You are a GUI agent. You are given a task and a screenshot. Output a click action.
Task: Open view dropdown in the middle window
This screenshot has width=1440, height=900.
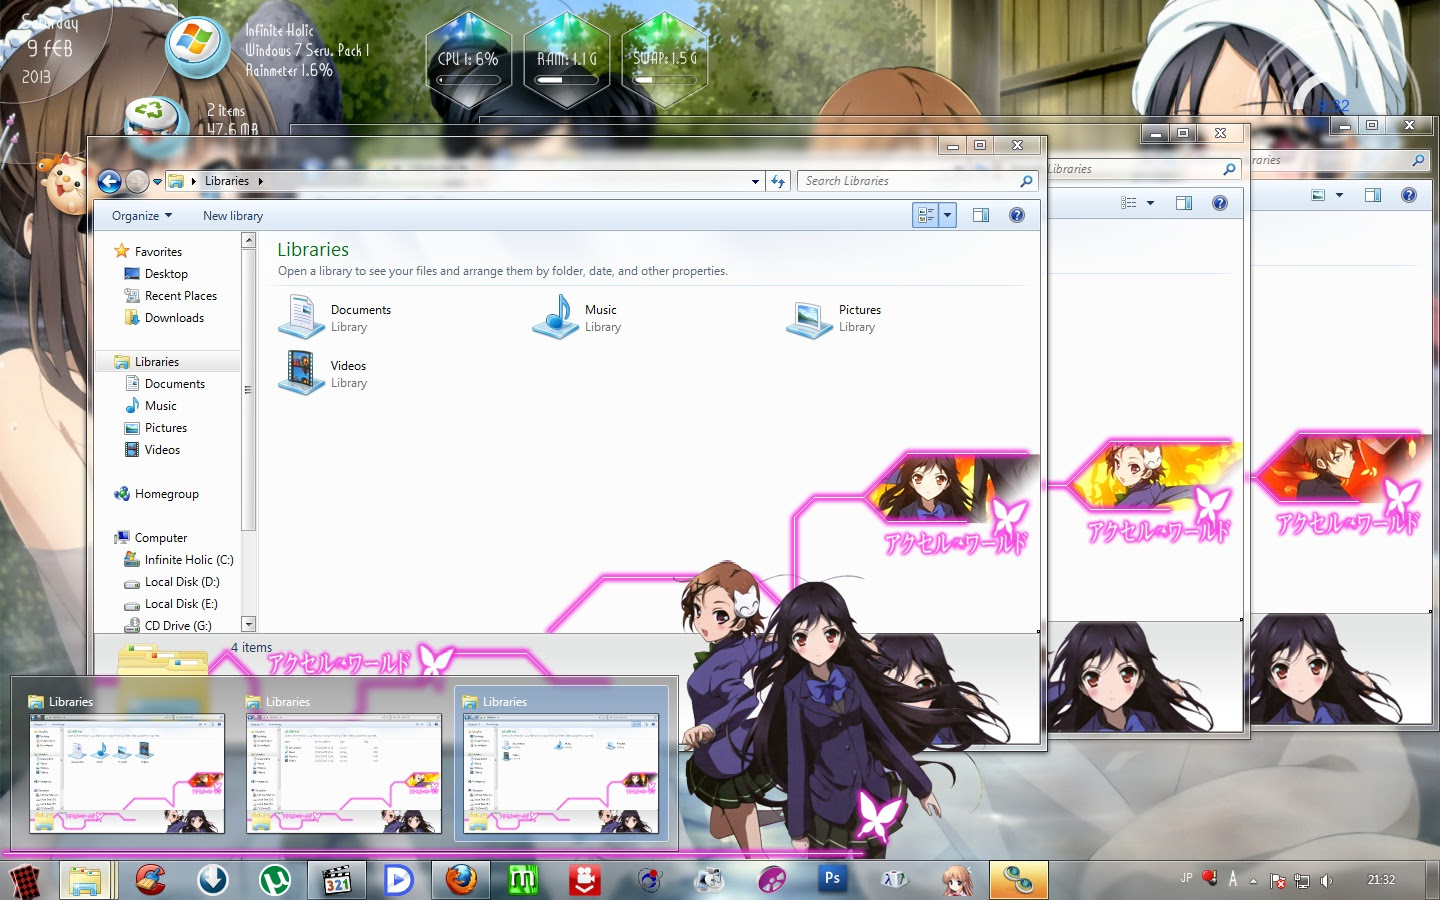pos(1150,203)
